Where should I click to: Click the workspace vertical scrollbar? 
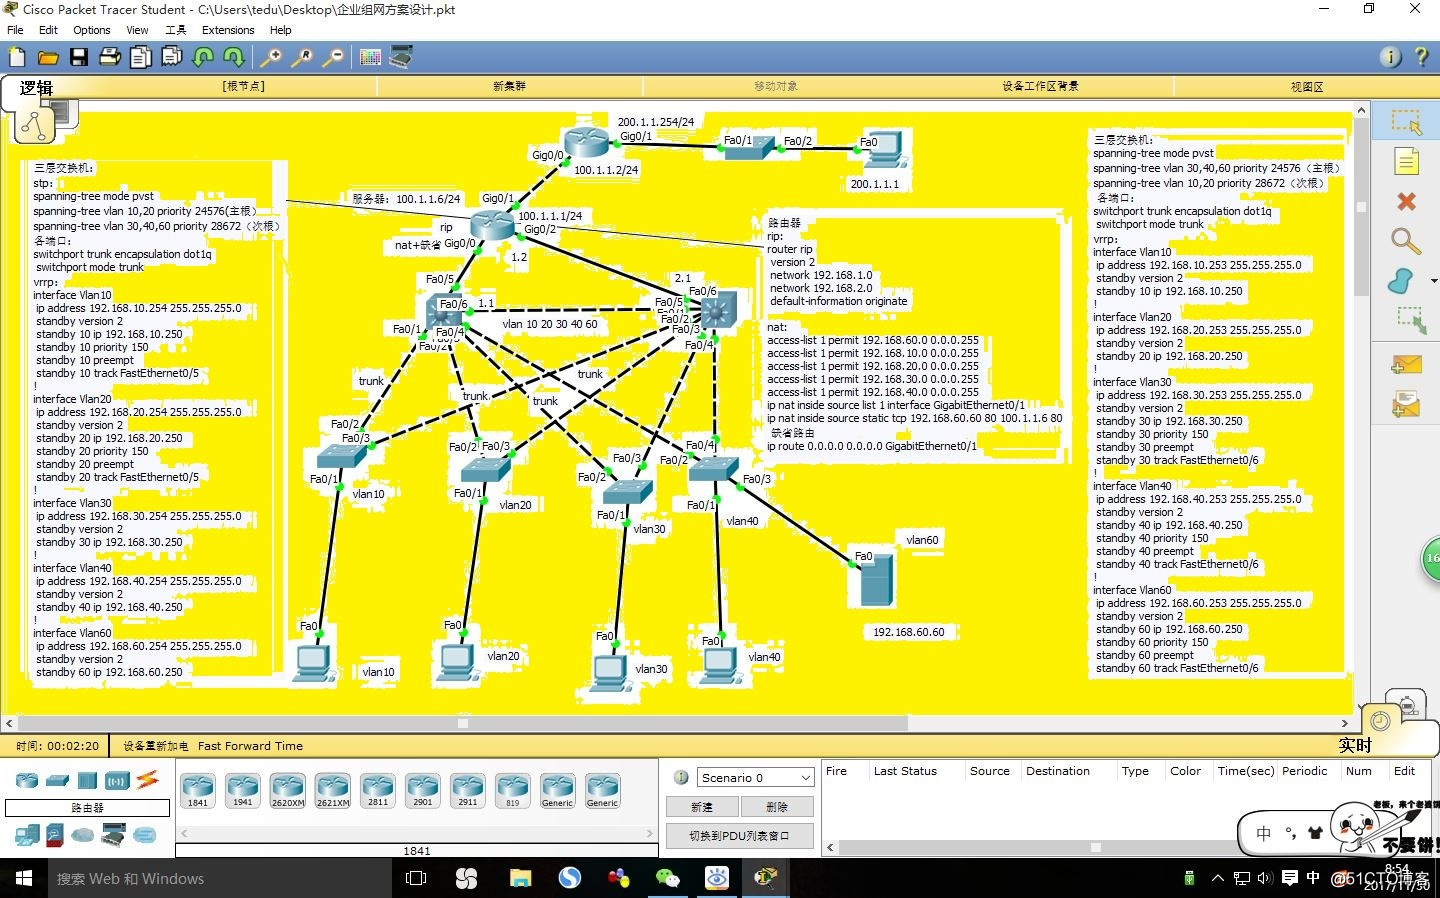point(1361,207)
